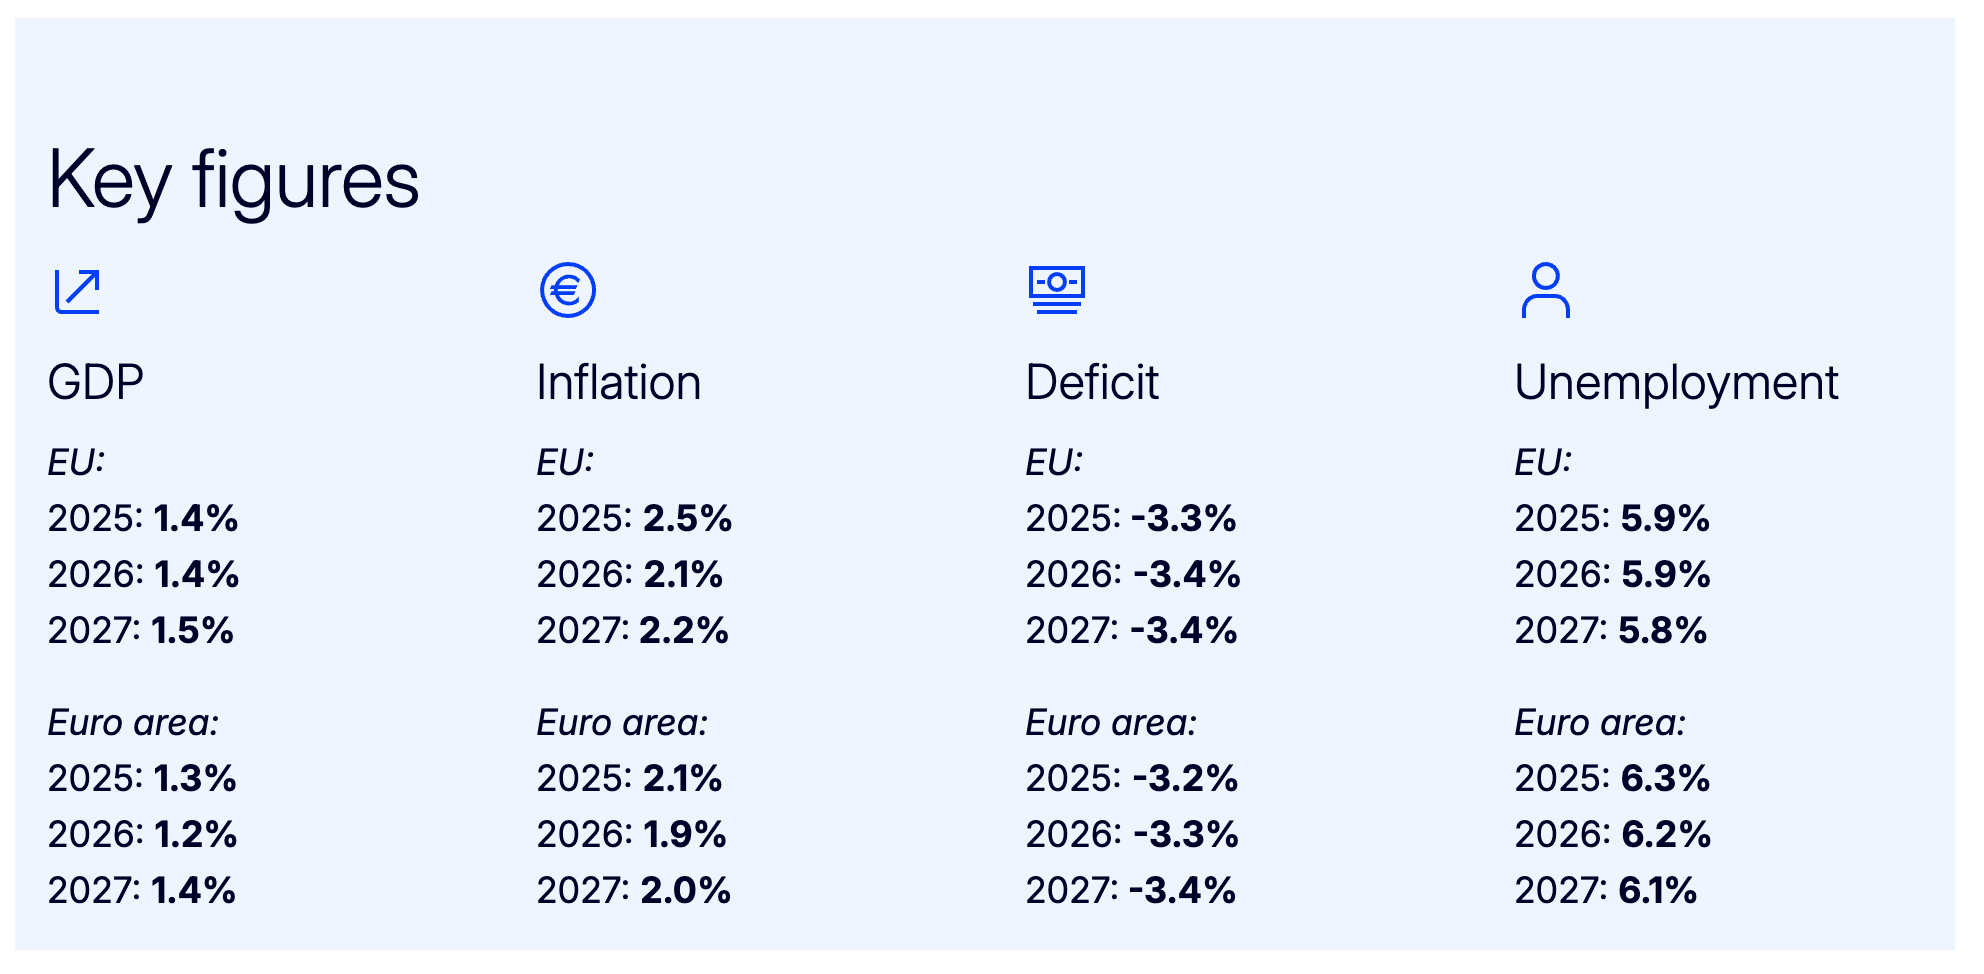This screenshot has height=974, width=1984.
Task: Click Euro area unemployment 2025 value 6.3%
Action: coord(1664,778)
